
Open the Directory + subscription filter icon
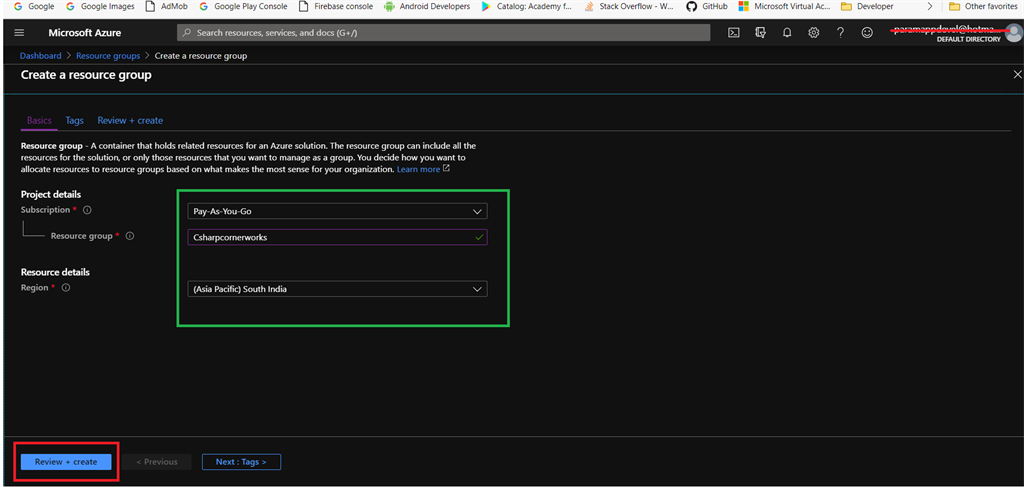[x=760, y=33]
